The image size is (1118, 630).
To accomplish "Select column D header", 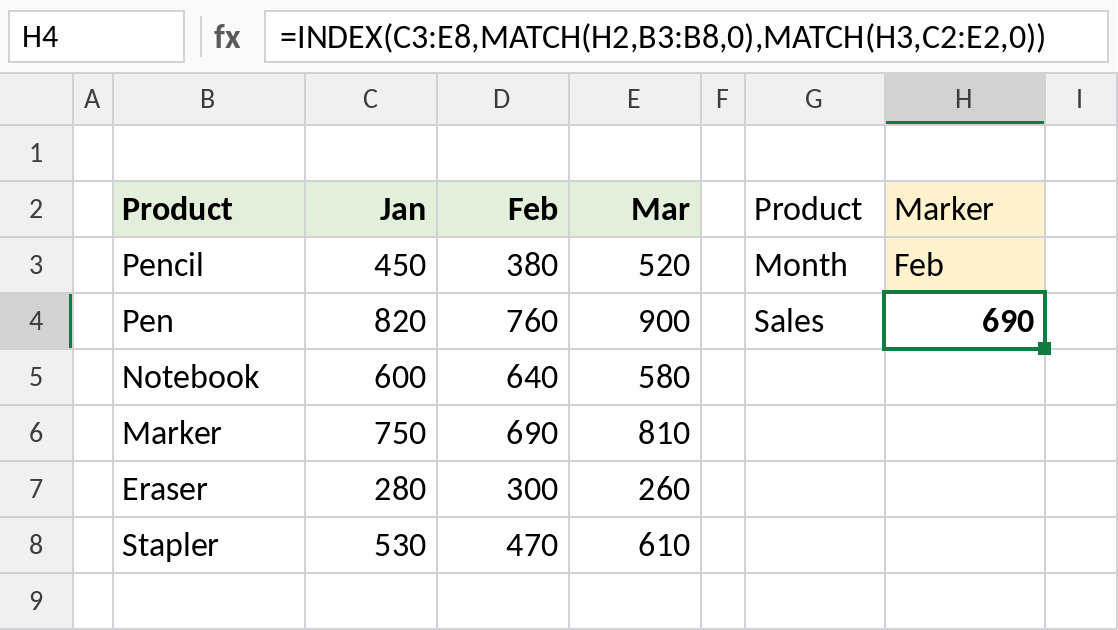I will click(x=503, y=99).
